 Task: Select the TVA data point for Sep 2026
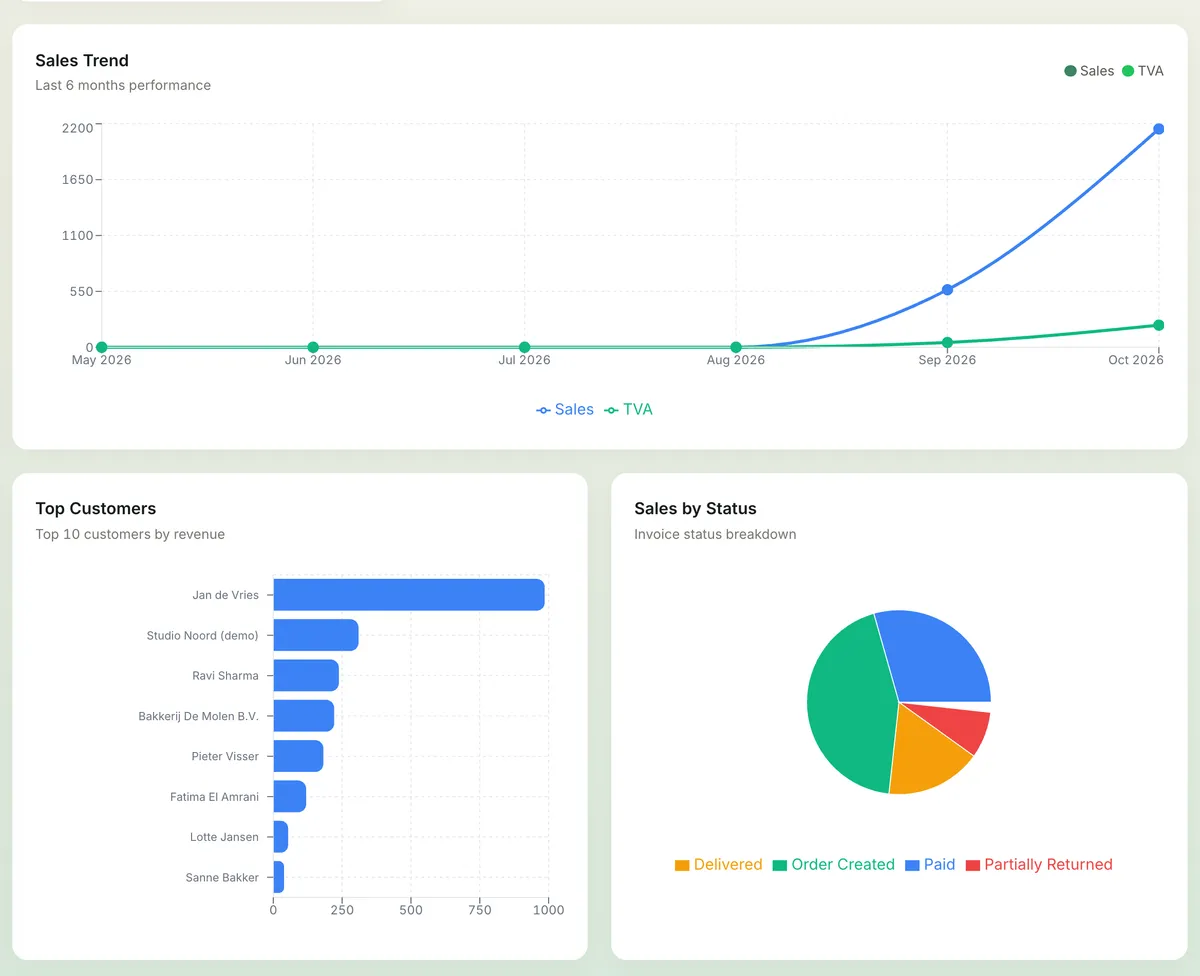(x=947, y=343)
